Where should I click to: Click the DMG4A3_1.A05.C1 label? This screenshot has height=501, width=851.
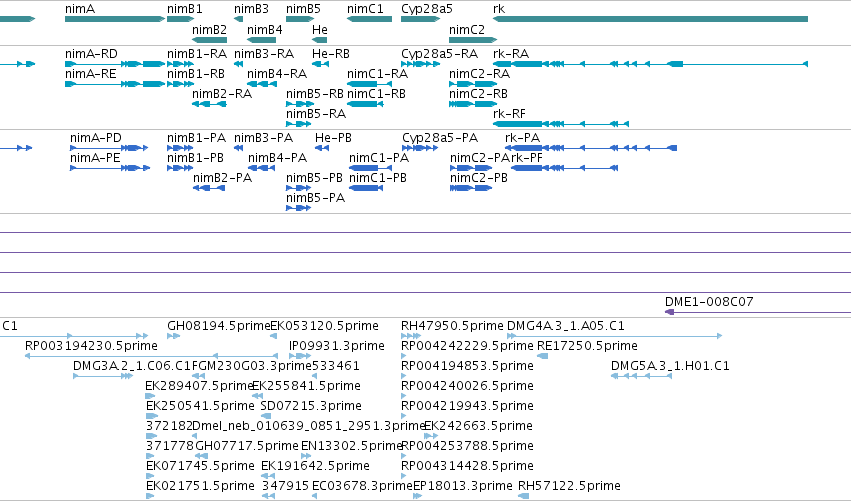(x=566, y=326)
